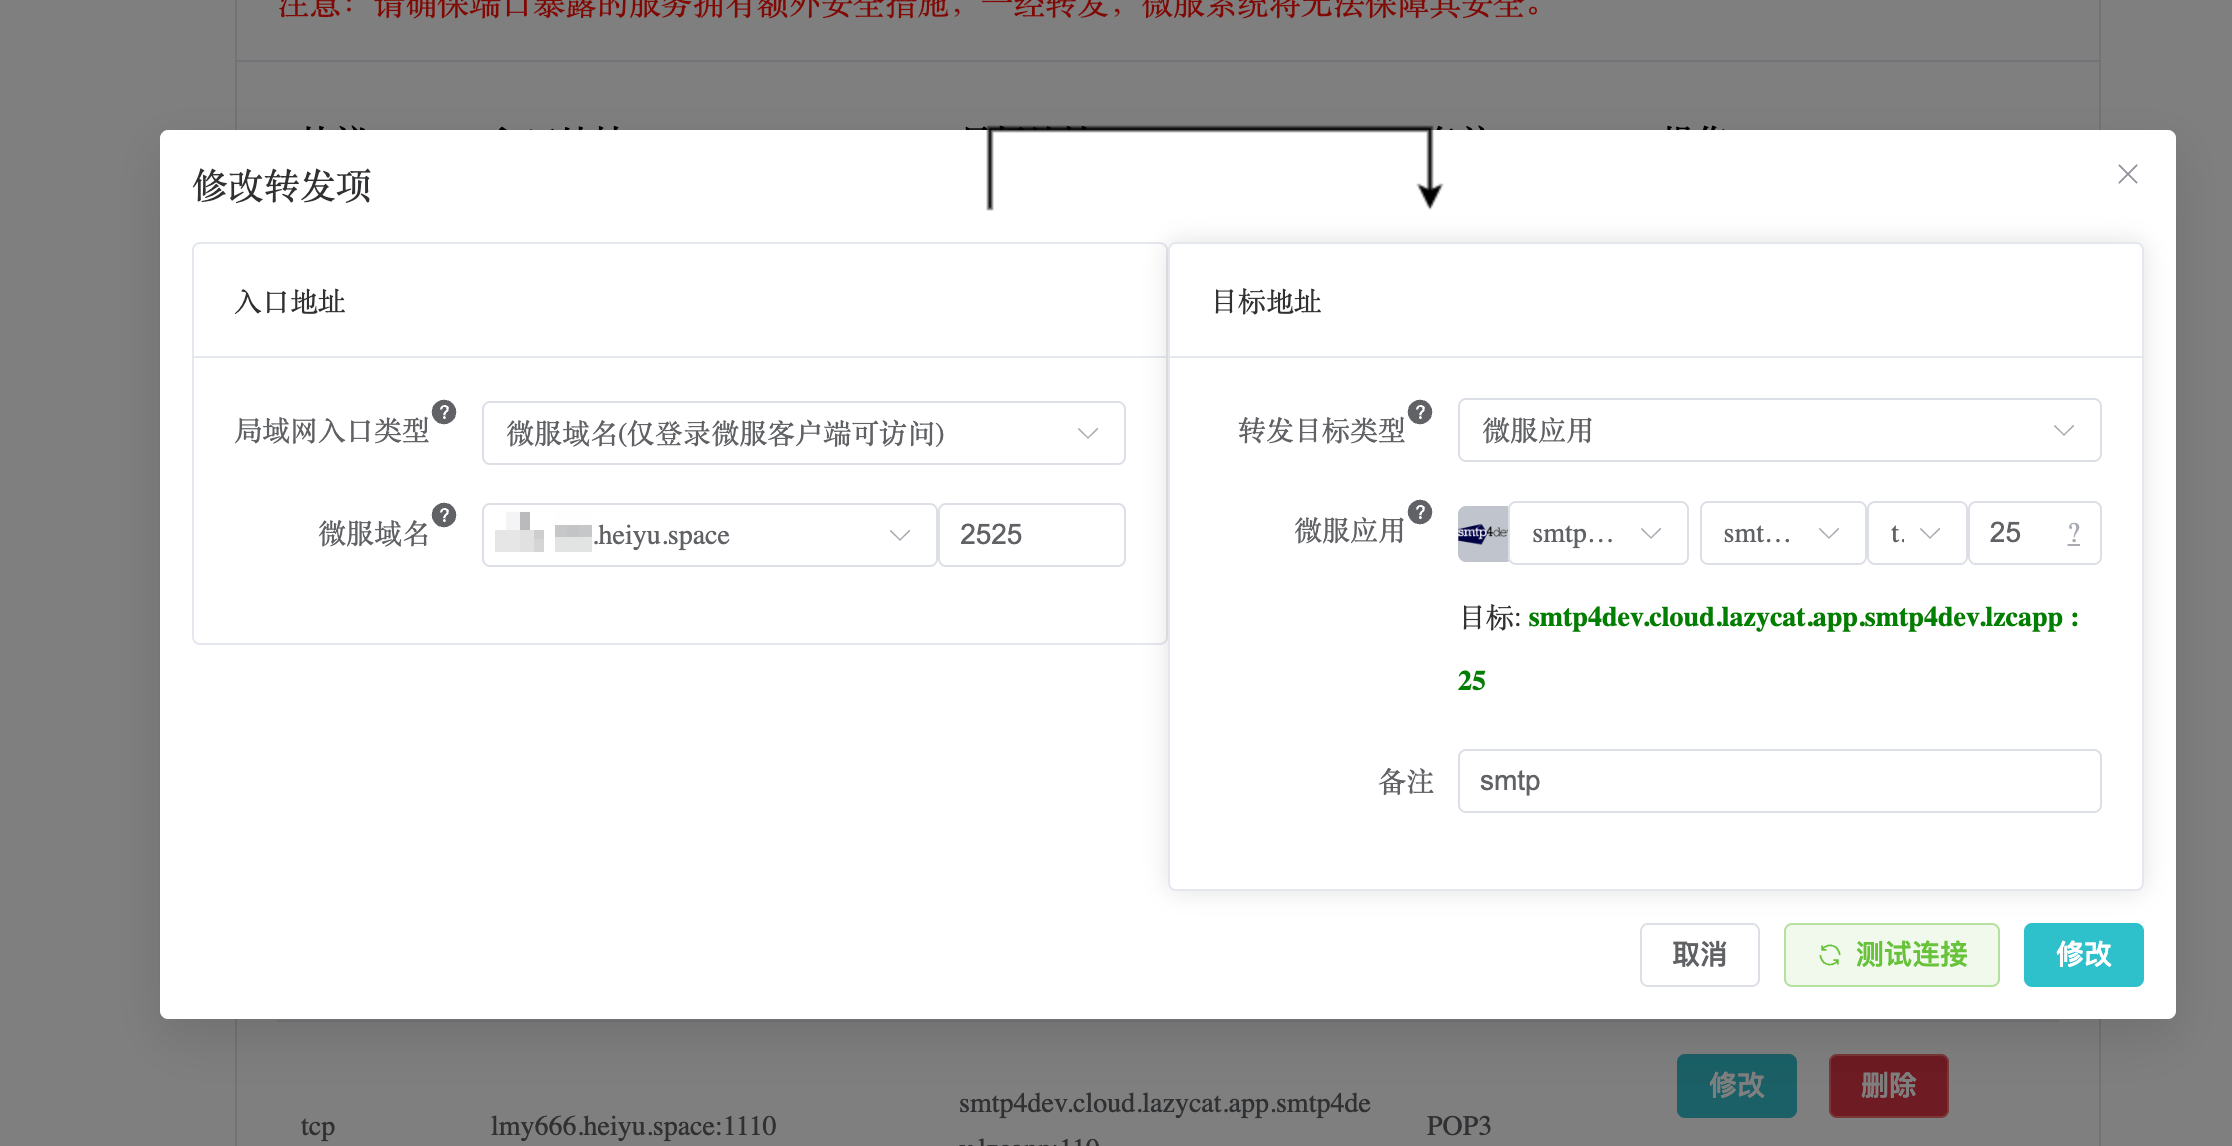The width and height of the screenshot is (2232, 1146).
Task: Click the red 删除 button in background
Action: (1888, 1085)
